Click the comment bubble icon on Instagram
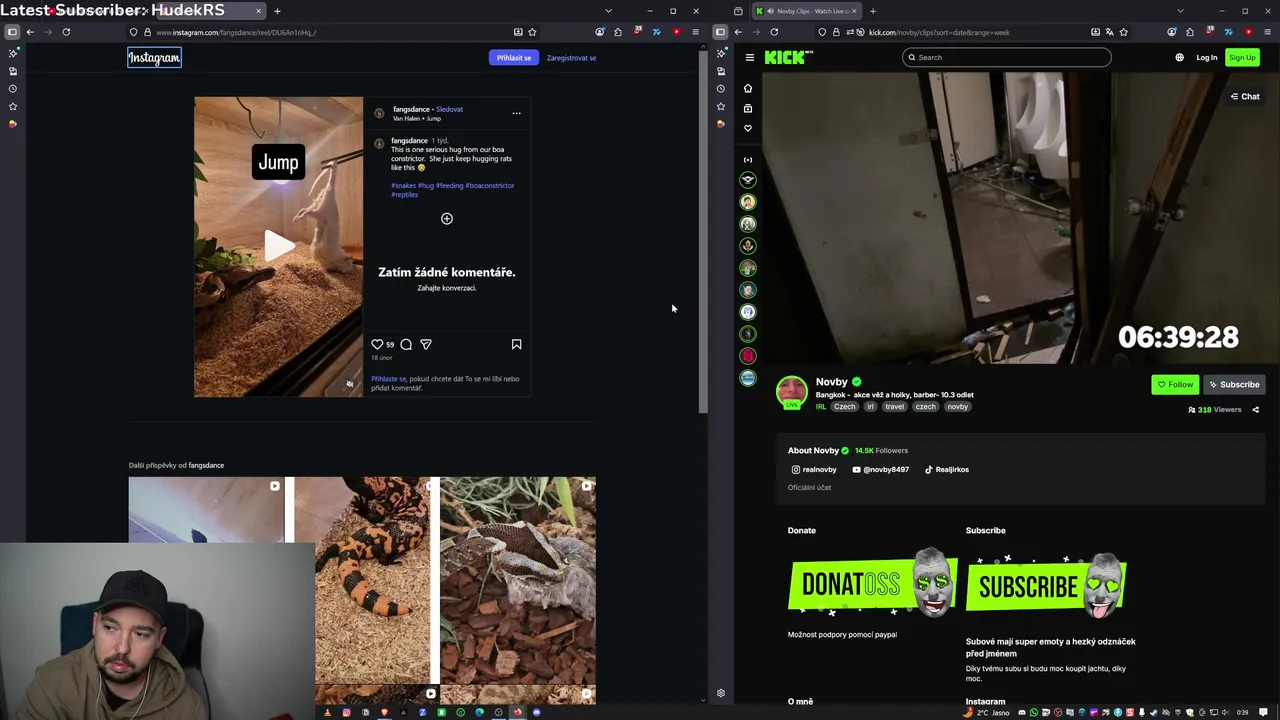This screenshot has height=720, width=1280. click(406, 344)
